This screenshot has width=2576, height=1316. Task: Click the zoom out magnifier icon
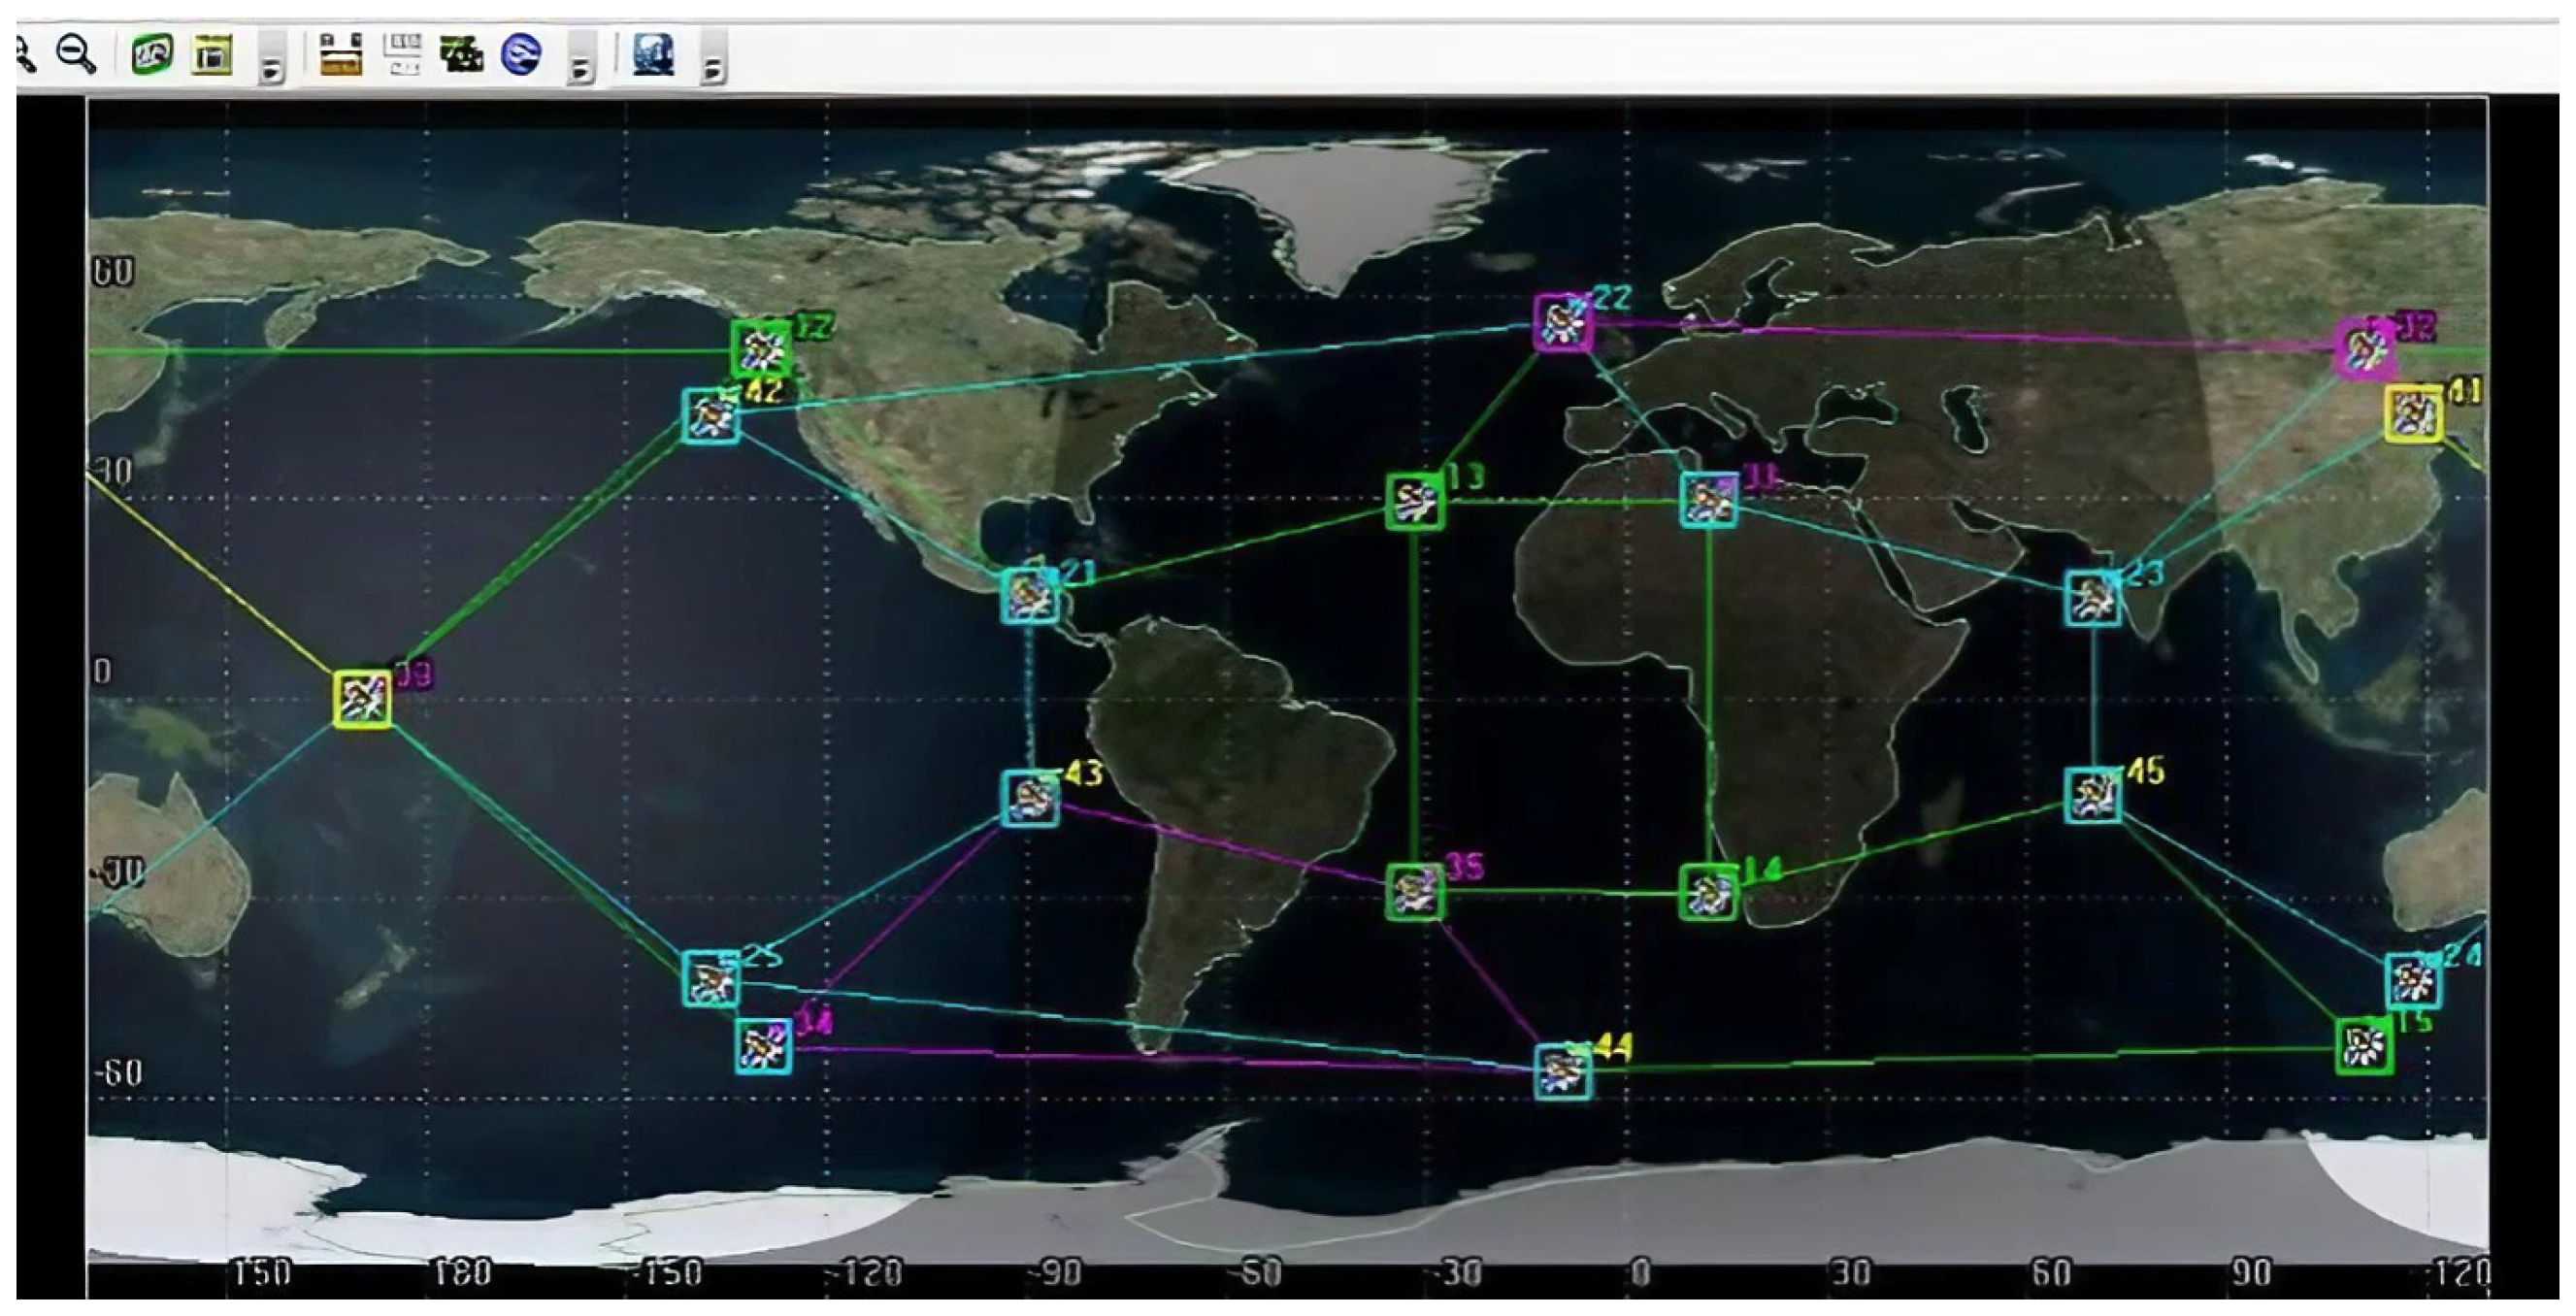tap(77, 53)
